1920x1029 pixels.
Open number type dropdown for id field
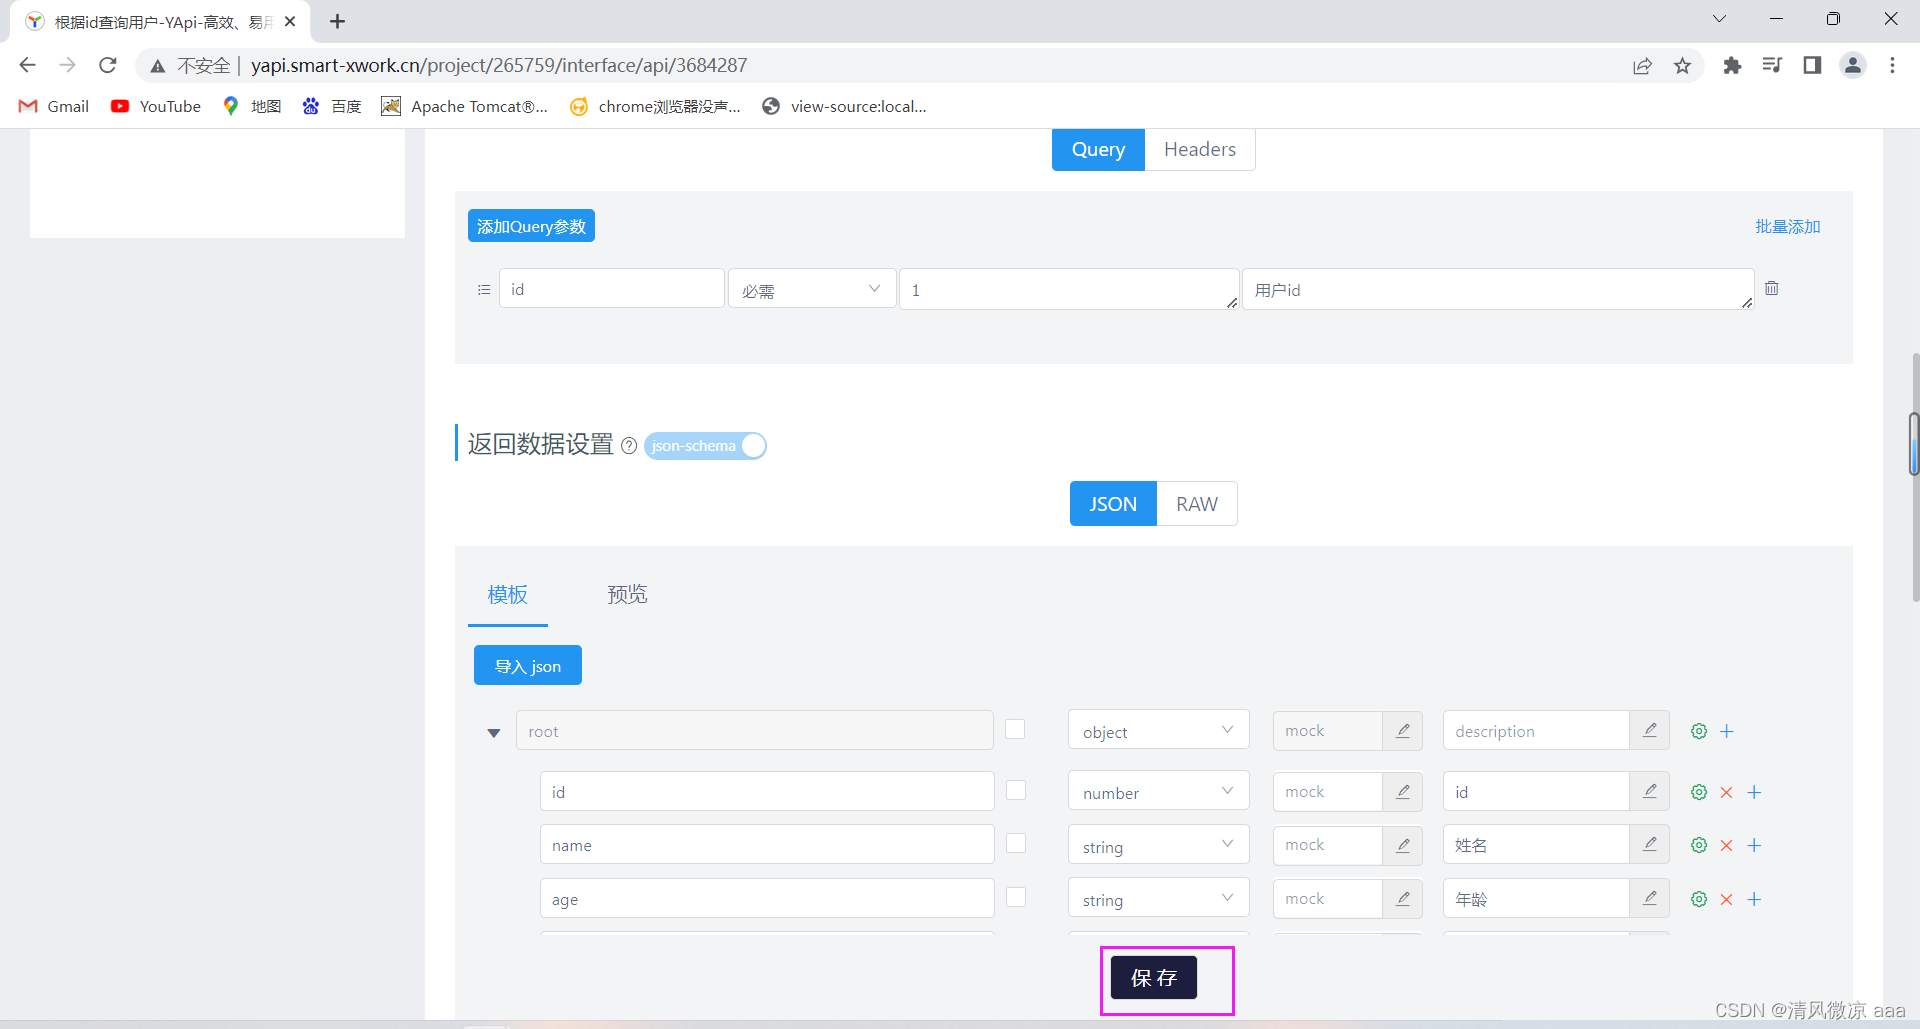coord(1158,791)
